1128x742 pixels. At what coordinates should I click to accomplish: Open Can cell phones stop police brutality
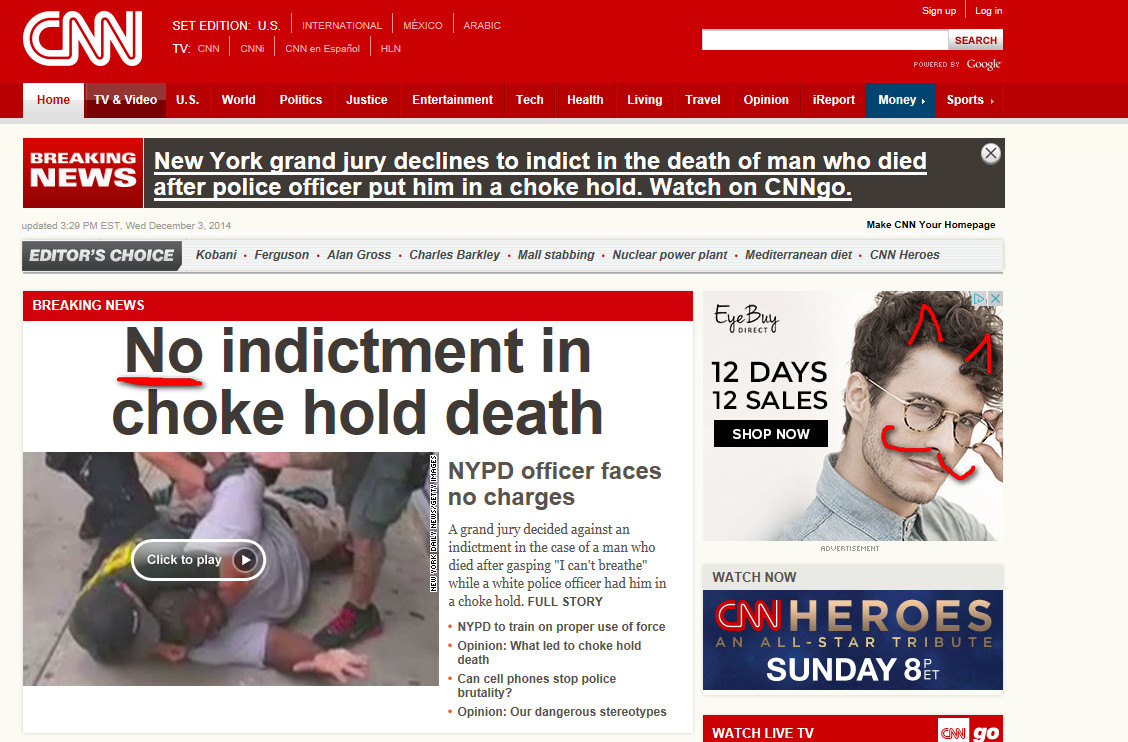click(x=537, y=686)
